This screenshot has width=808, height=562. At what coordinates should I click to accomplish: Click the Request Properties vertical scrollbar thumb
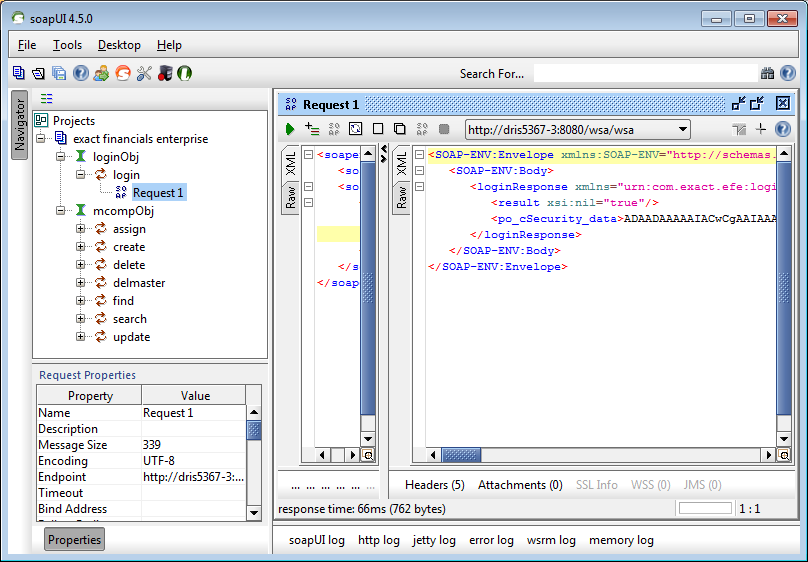click(x=254, y=430)
